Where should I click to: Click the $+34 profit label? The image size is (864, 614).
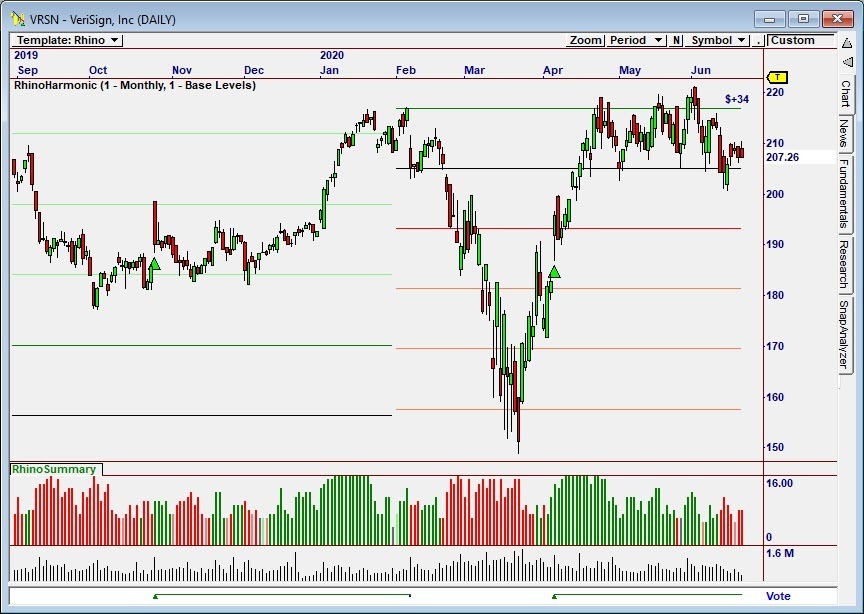[x=737, y=99]
